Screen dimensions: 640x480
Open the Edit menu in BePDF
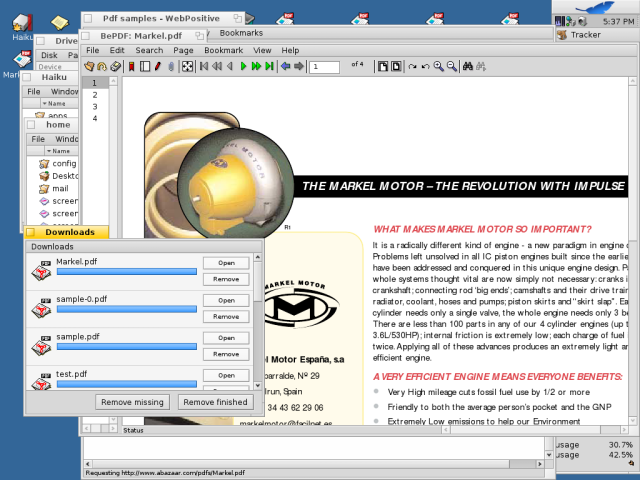pyautogui.click(x=117, y=50)
